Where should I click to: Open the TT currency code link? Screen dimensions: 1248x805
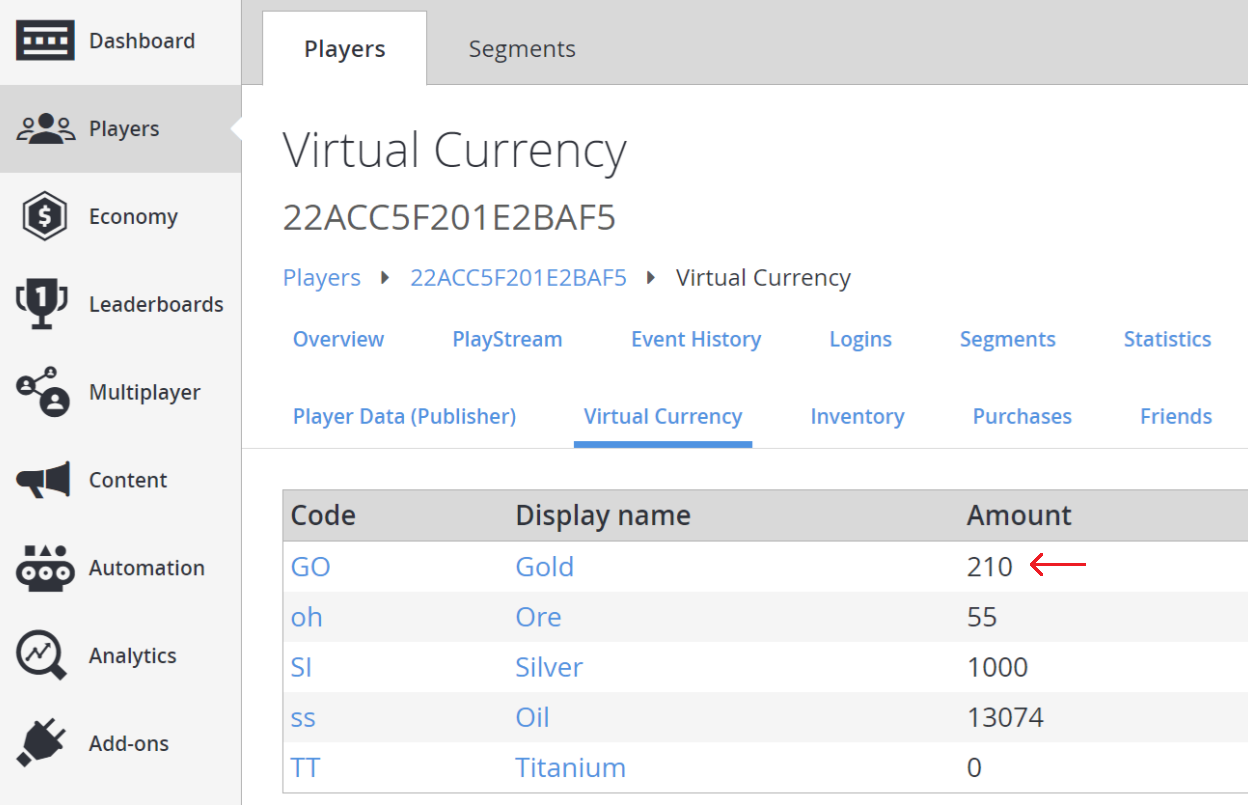click(305, 767)
